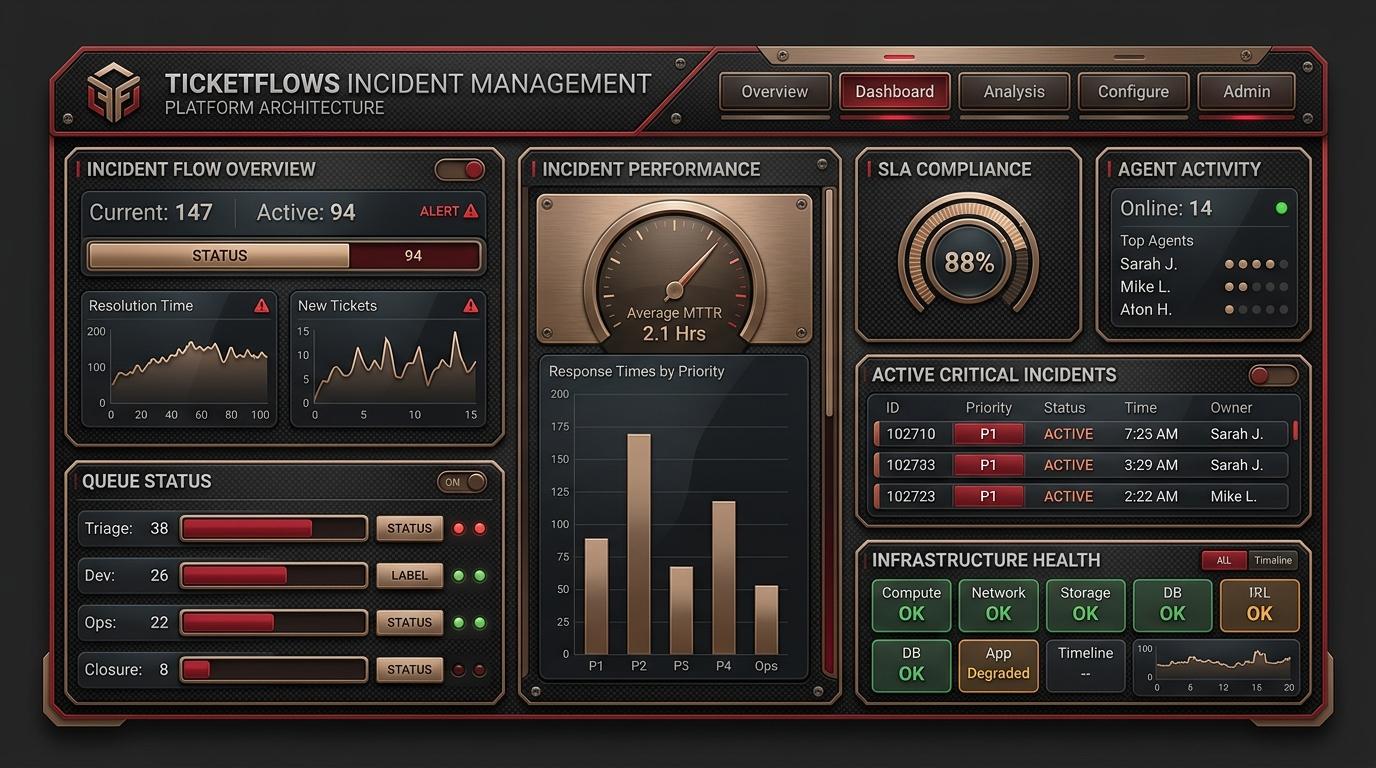Open the Analysis tab
1376x768 pixels.
(1014, 91)
